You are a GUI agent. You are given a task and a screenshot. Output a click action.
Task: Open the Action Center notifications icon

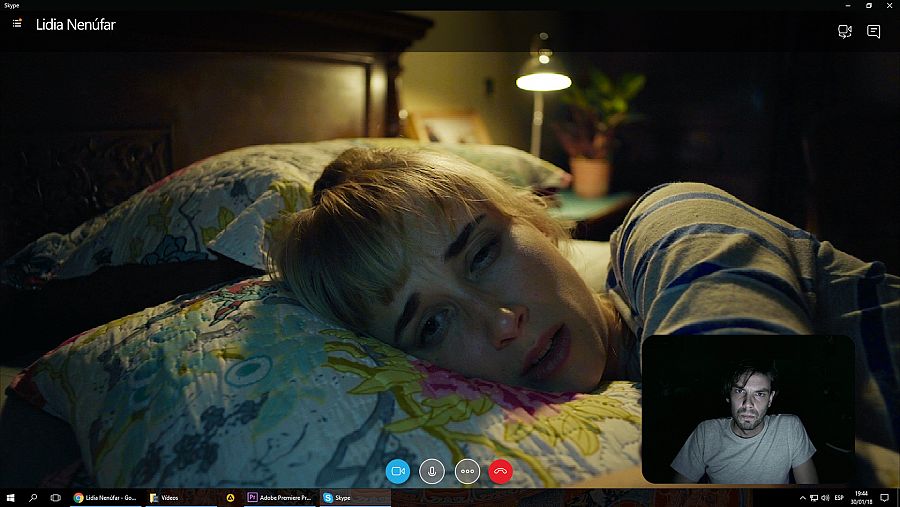(885, 498)
